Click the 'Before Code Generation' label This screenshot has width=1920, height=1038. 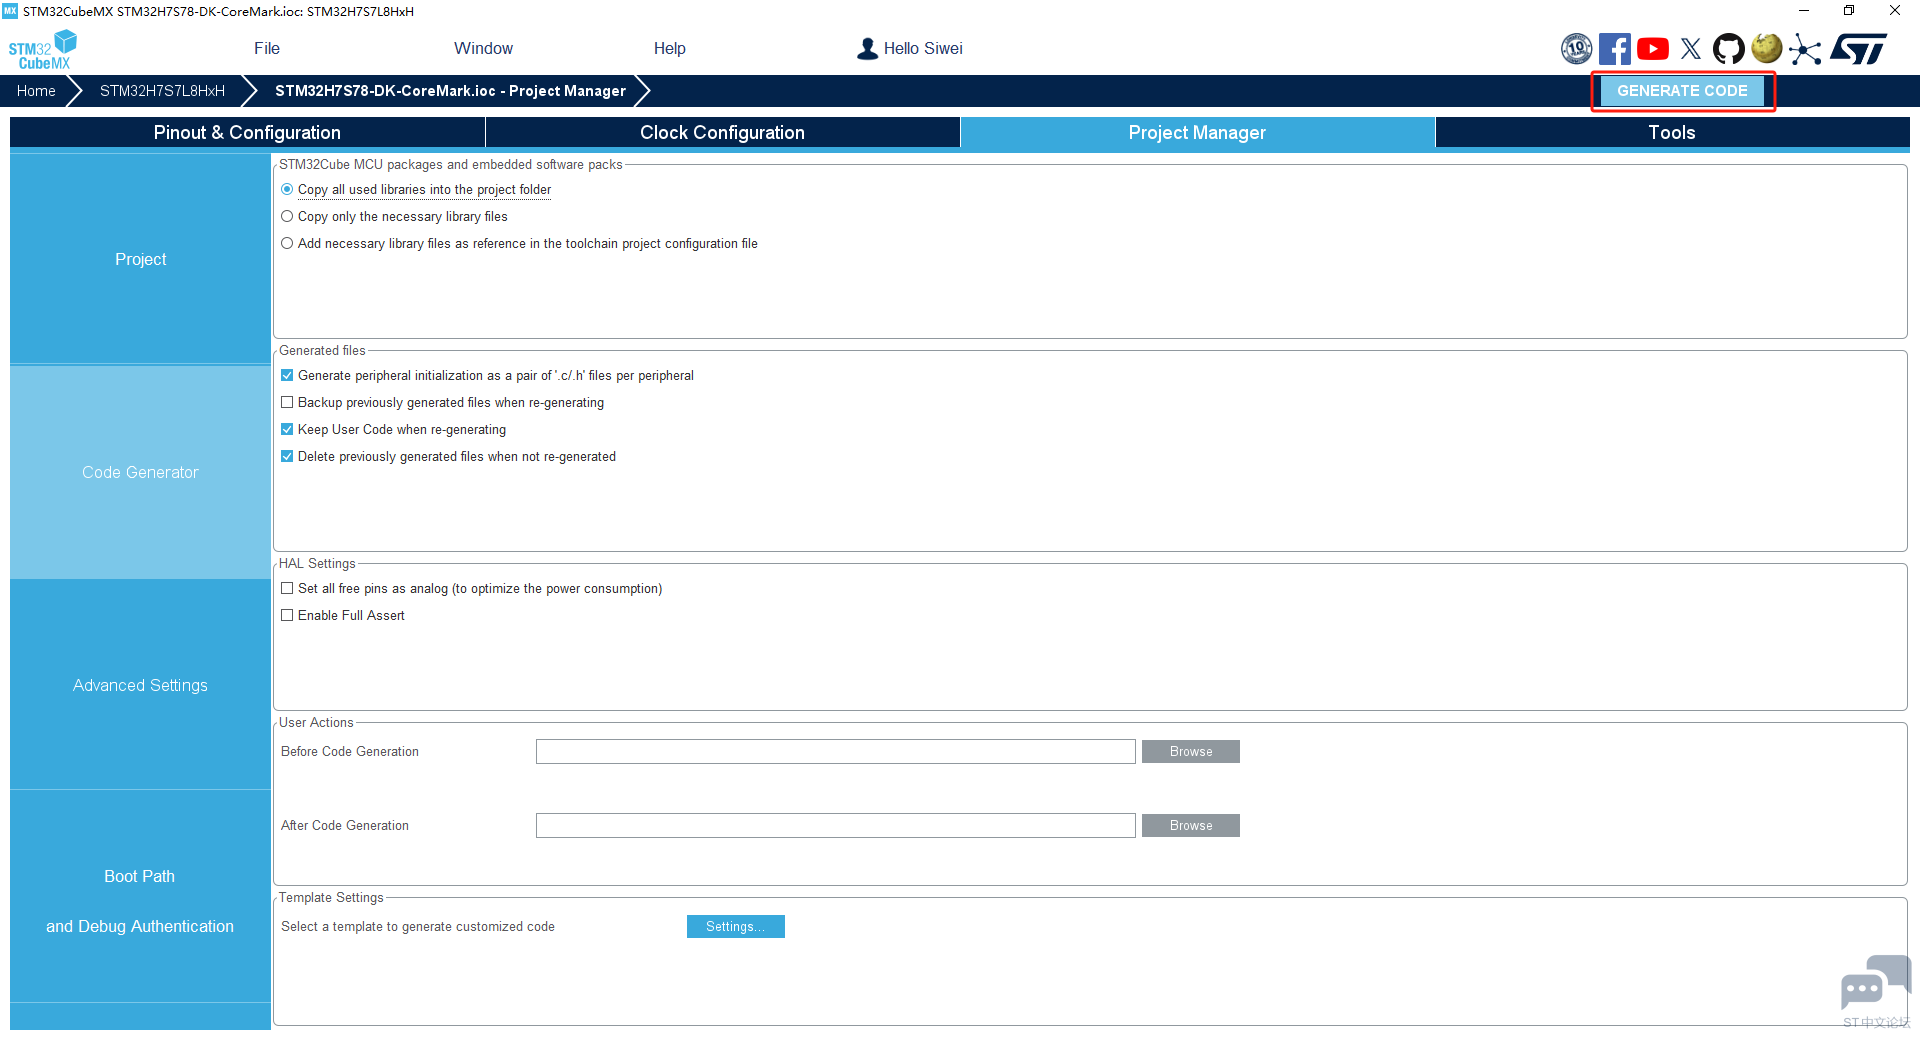(350, 752)
